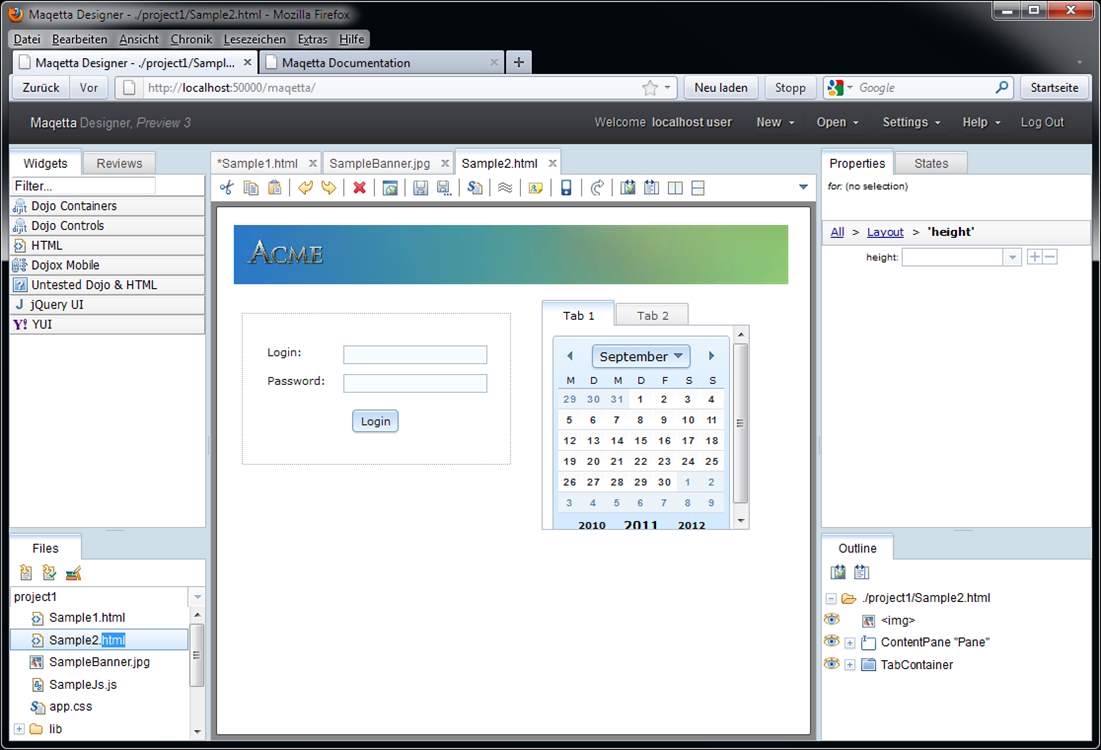Click the Paste clipboard icon in editor toolbar
The image size is (1101, 750).
[275, 188]
